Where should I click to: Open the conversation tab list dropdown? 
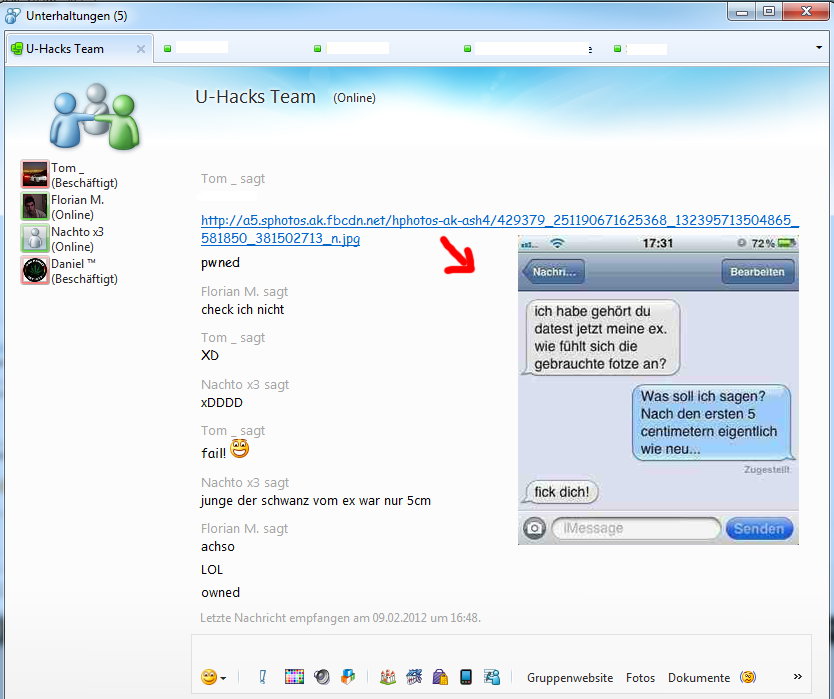pos(819,48)
